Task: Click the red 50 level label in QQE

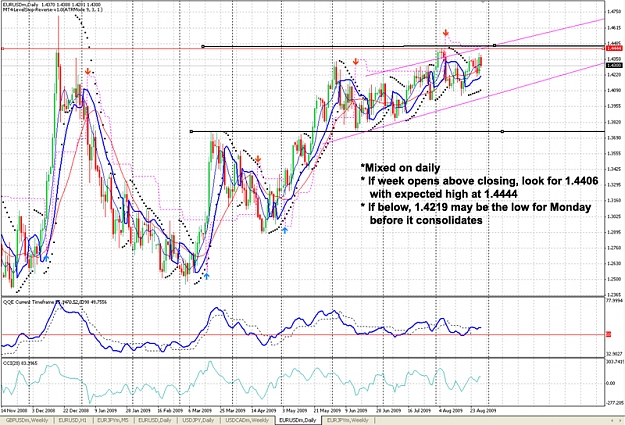Action: click(609, 334)
